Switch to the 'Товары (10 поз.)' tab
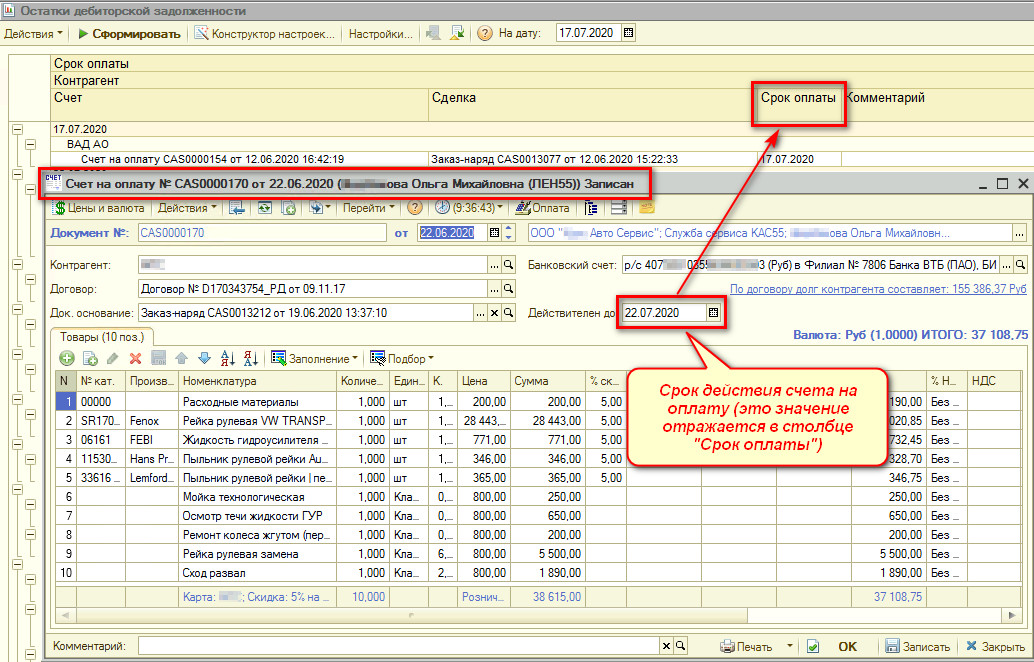Viewport: 1034px width, 662px height. 102,337
